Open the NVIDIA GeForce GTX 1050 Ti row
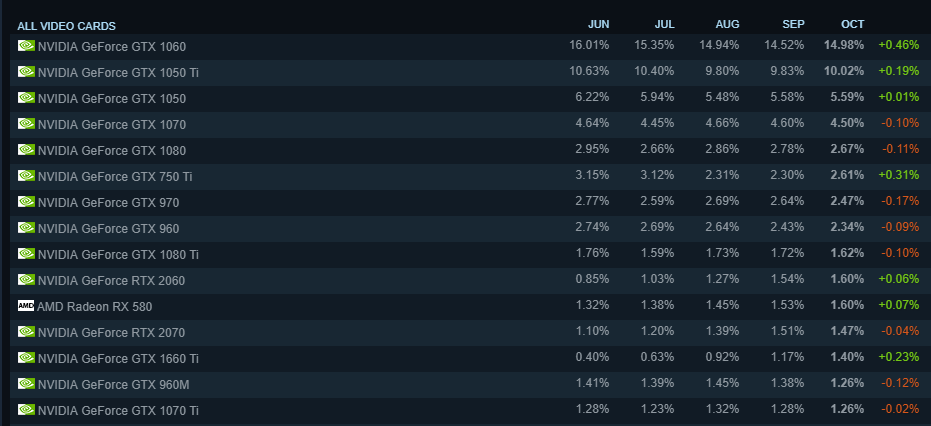Screen dimensions: 931x426 coord(468,72)
